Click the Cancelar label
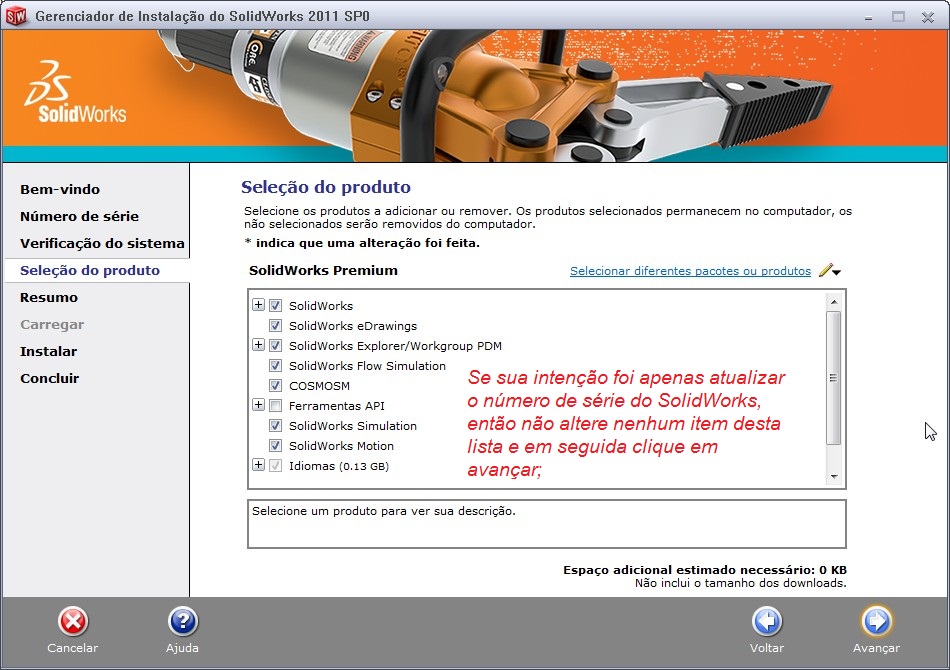950x670 pixels. point(73,648)
